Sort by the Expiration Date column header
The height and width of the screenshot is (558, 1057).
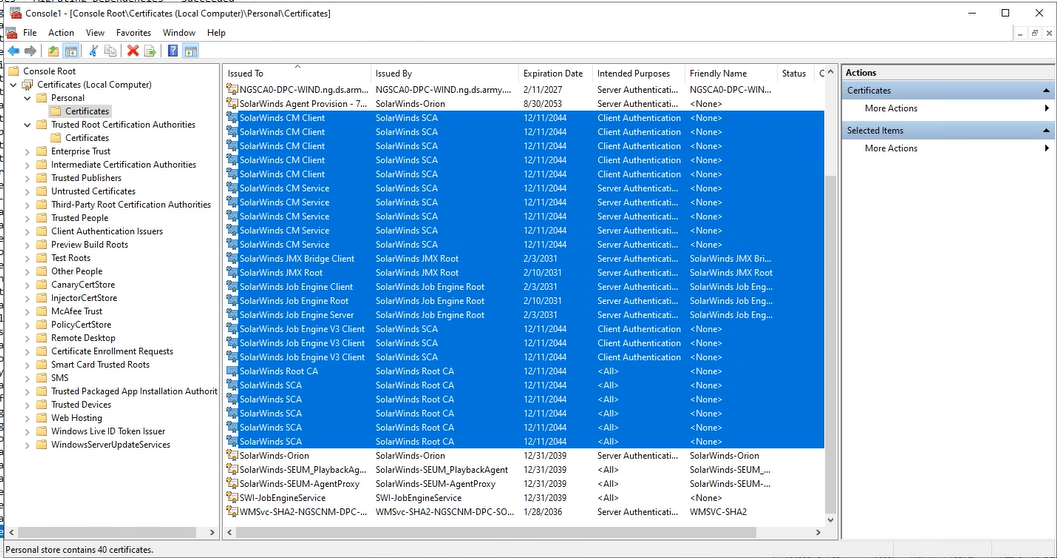(553, 73)
